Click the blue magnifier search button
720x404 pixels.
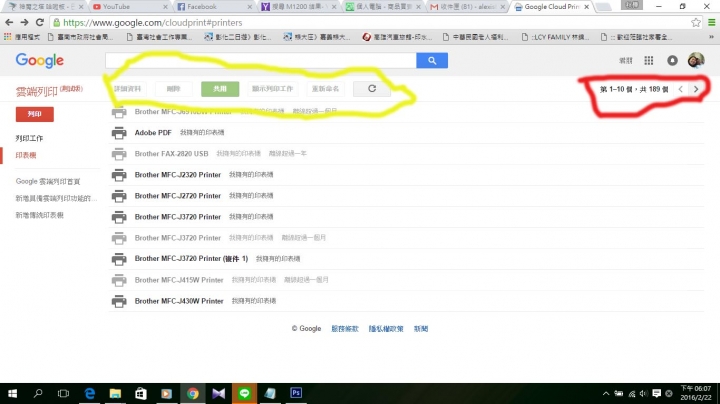pos(432,61)
